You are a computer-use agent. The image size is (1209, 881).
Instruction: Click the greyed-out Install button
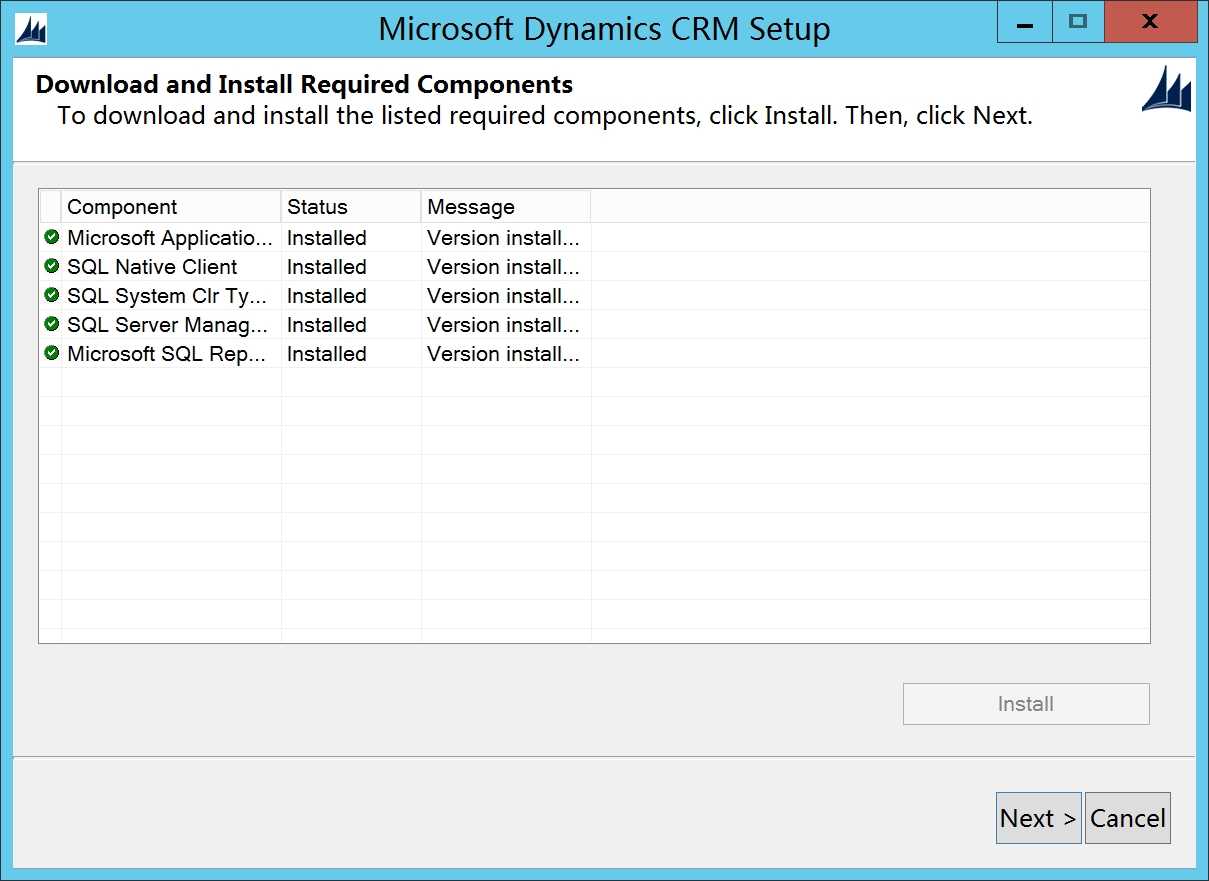[1026, 704]
